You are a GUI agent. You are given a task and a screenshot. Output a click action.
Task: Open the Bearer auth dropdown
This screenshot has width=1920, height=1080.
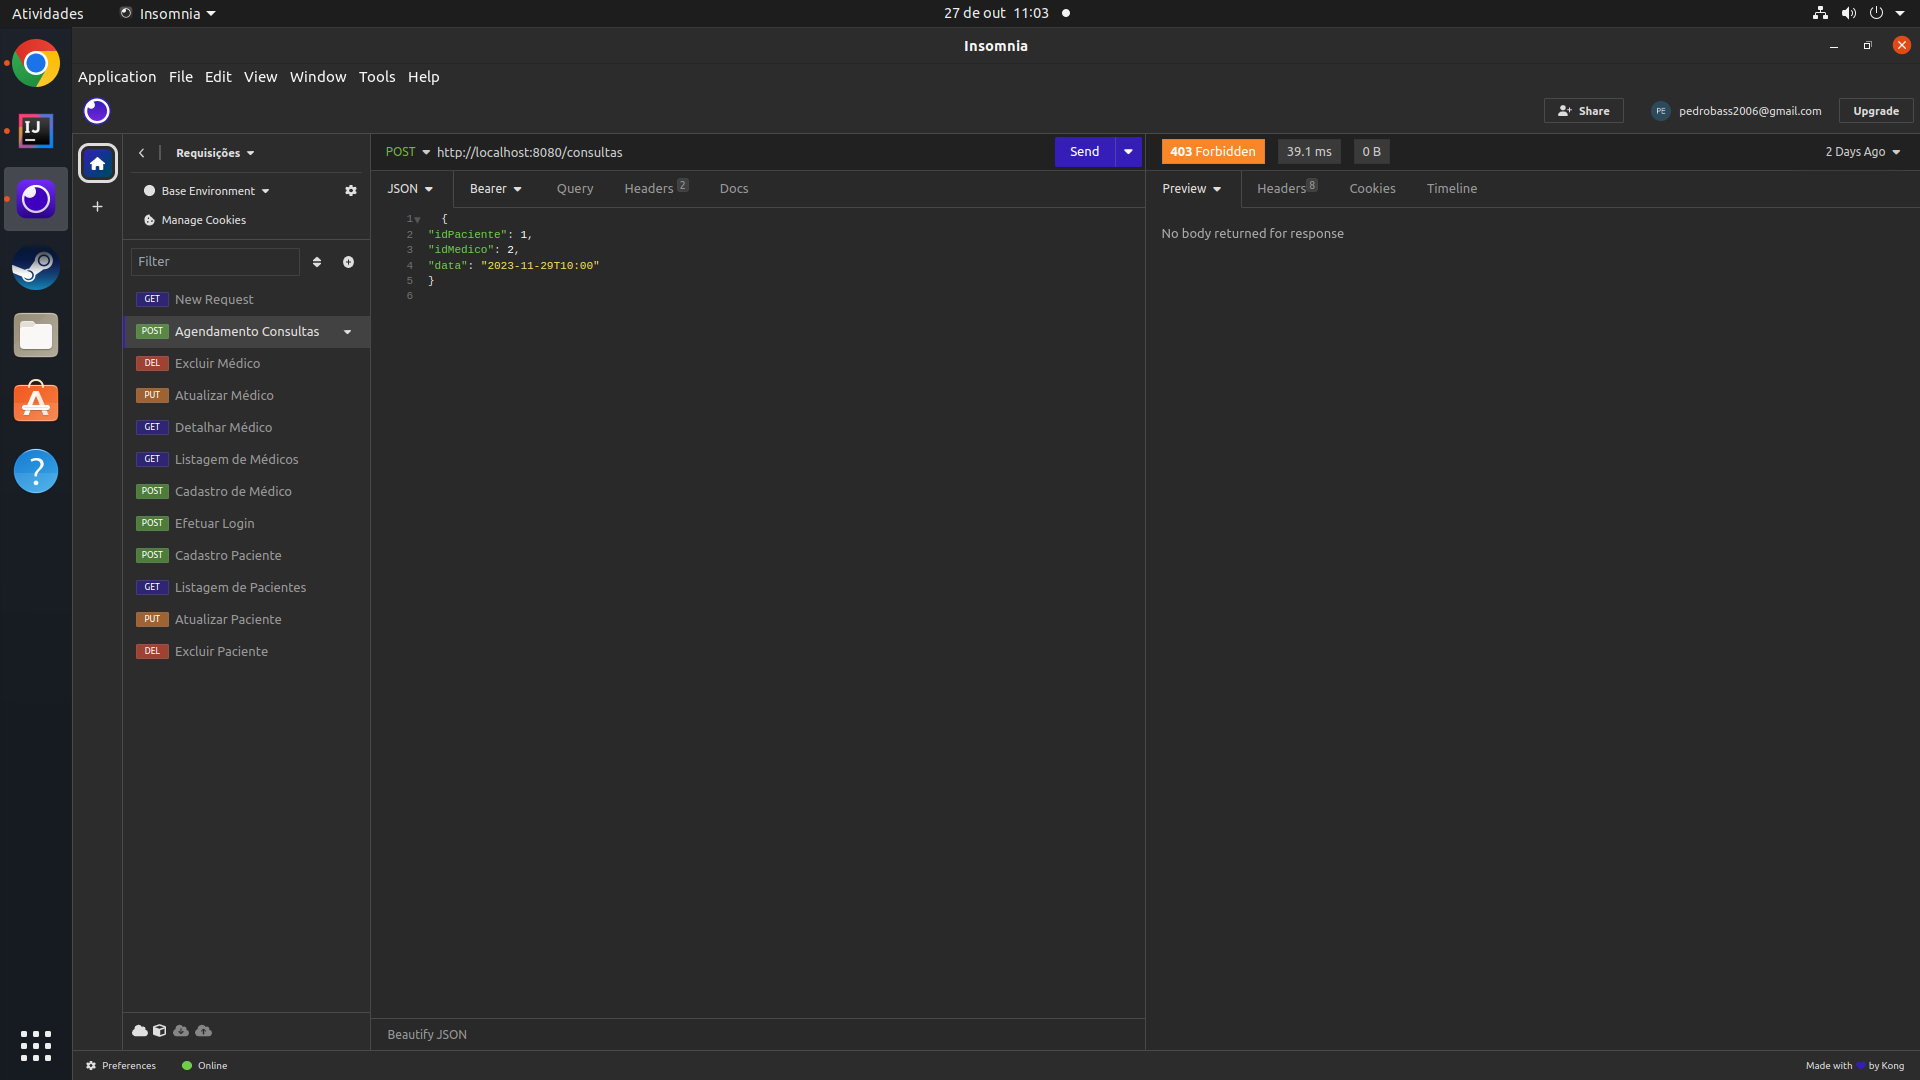[496, 189]
